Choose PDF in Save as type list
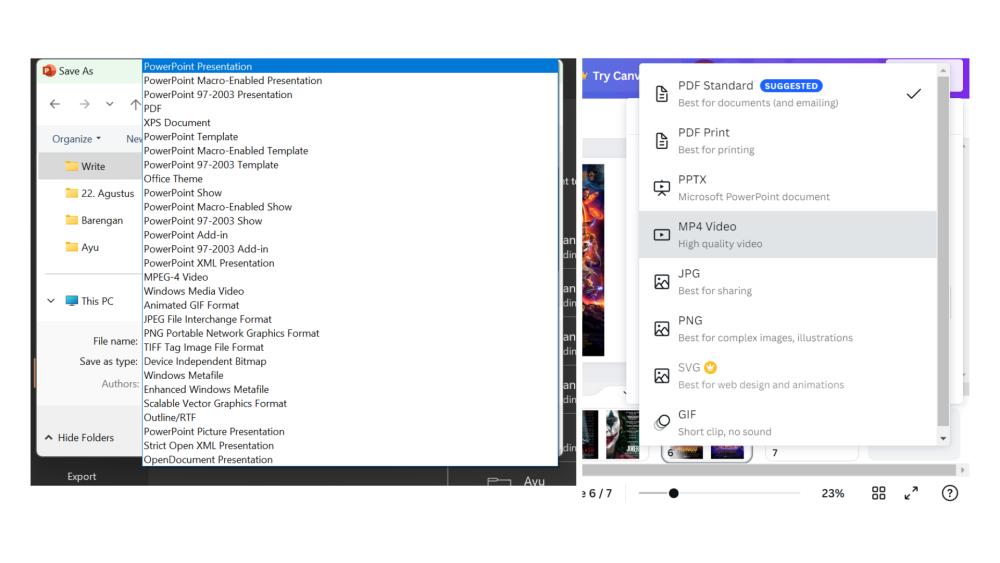Screen dimensions: 1000x563 pyautogui.click(x=350, y=108)
